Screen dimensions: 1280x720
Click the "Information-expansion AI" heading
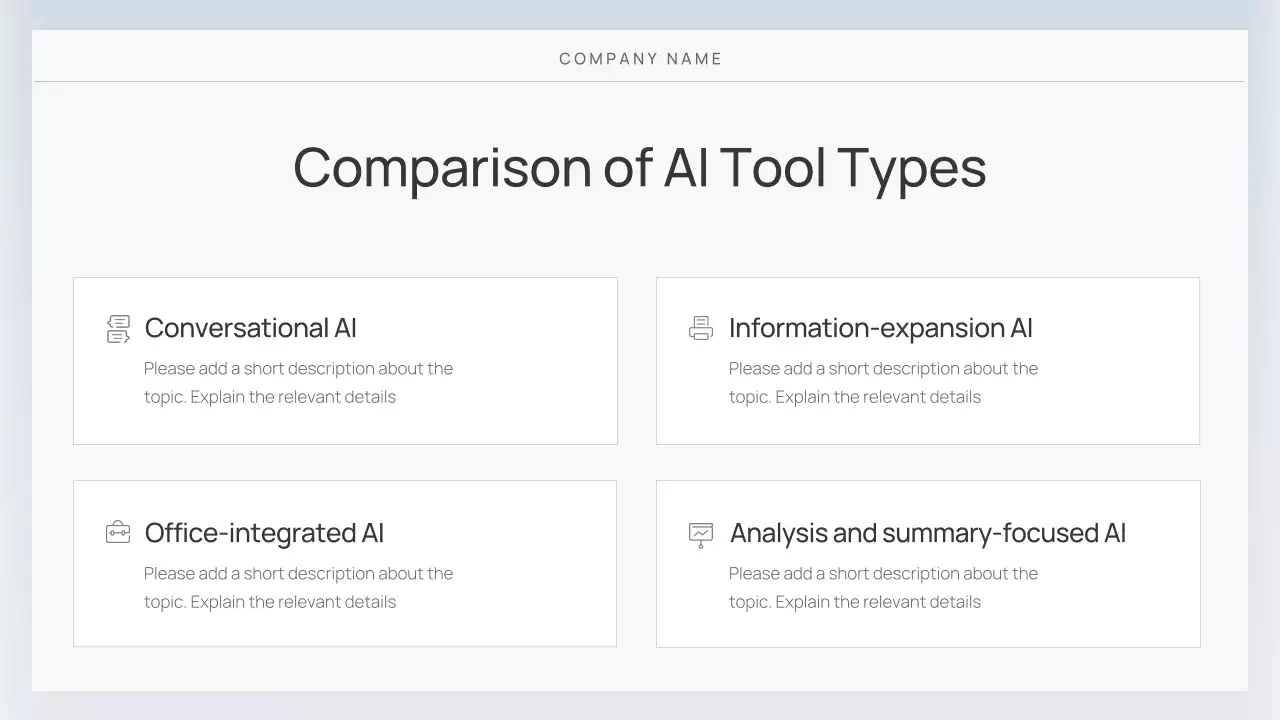click(x=880, y=328)
